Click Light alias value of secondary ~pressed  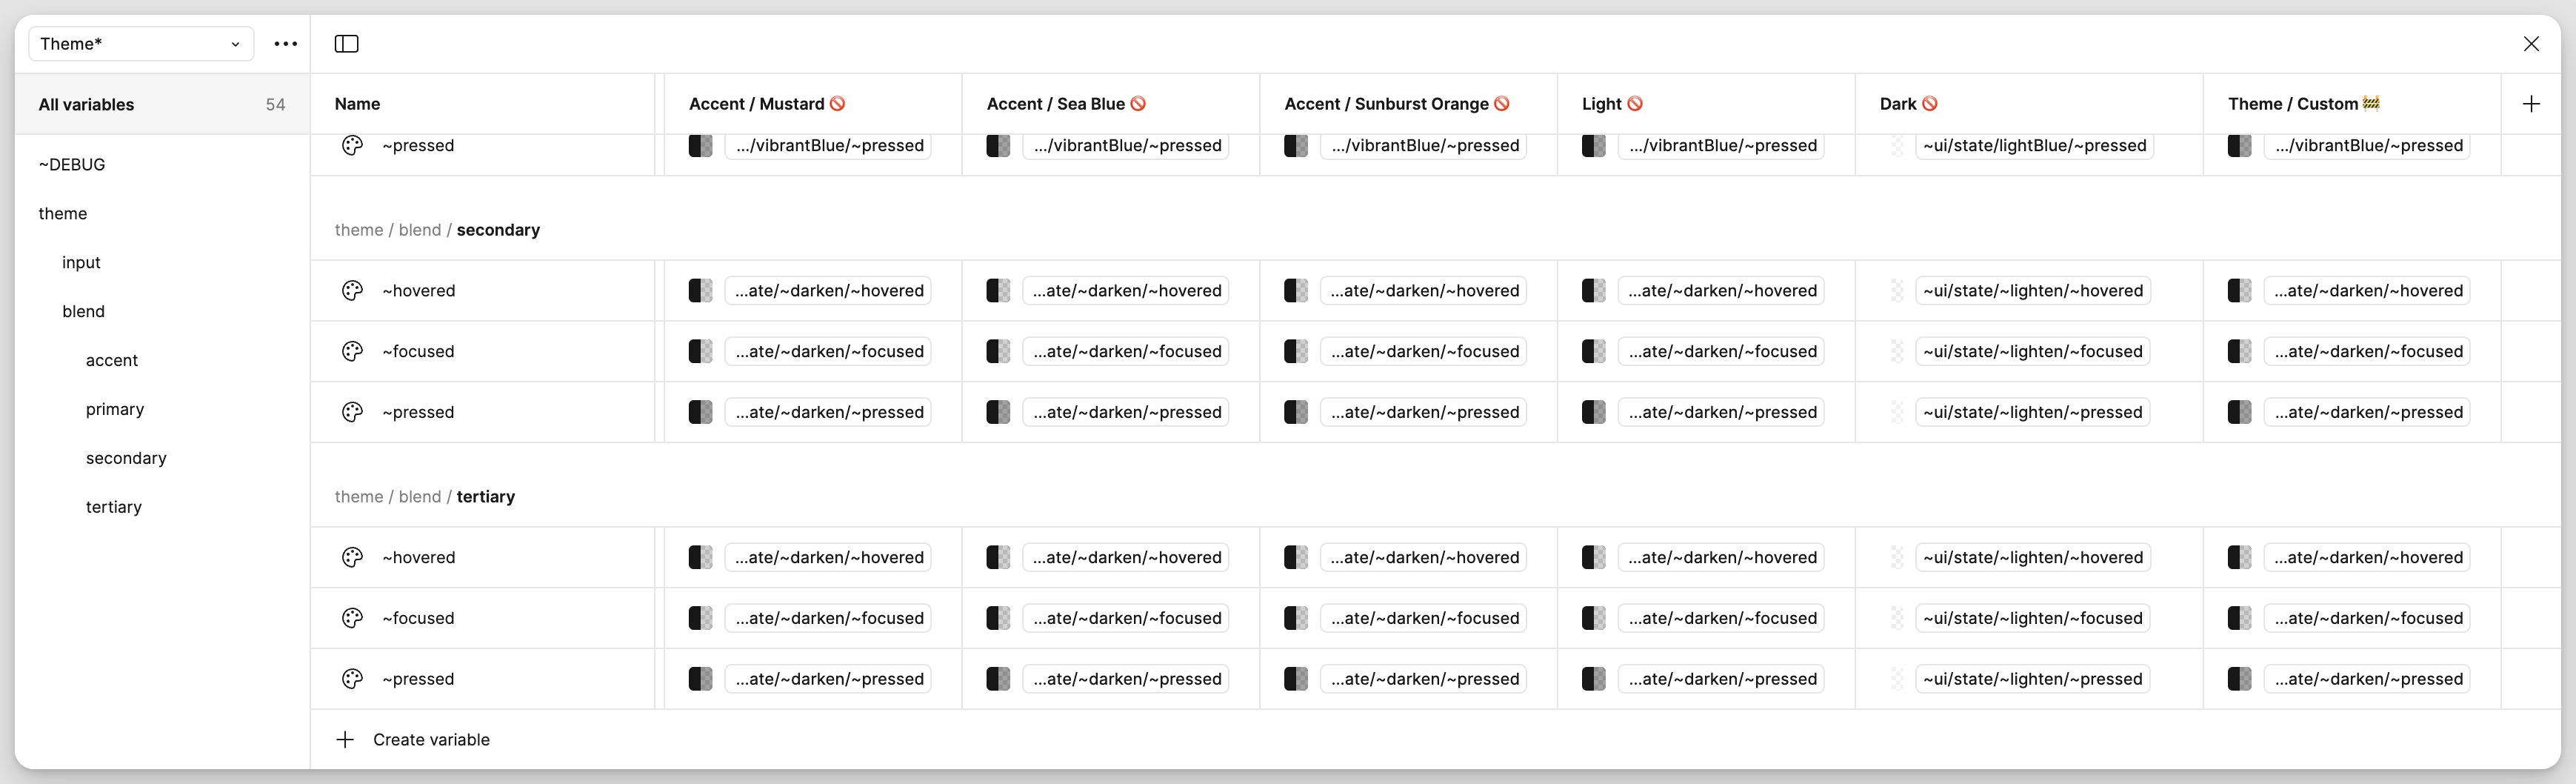point(1723,412)
